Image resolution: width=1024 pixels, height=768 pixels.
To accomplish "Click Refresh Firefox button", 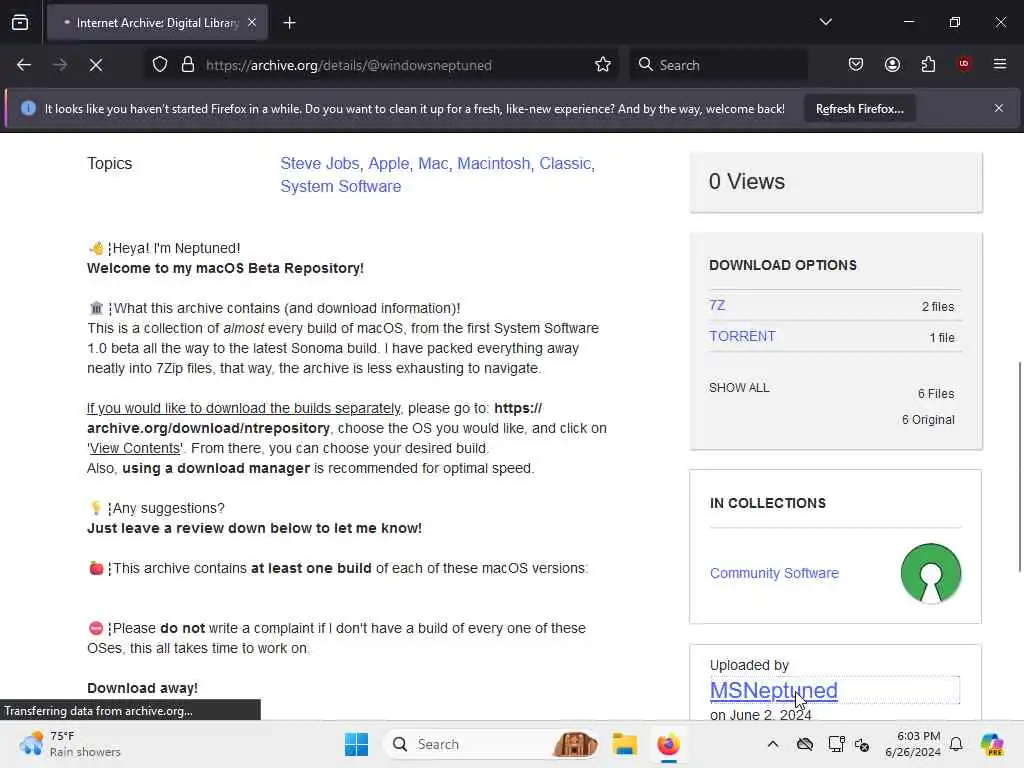I will tap(859, 109).
